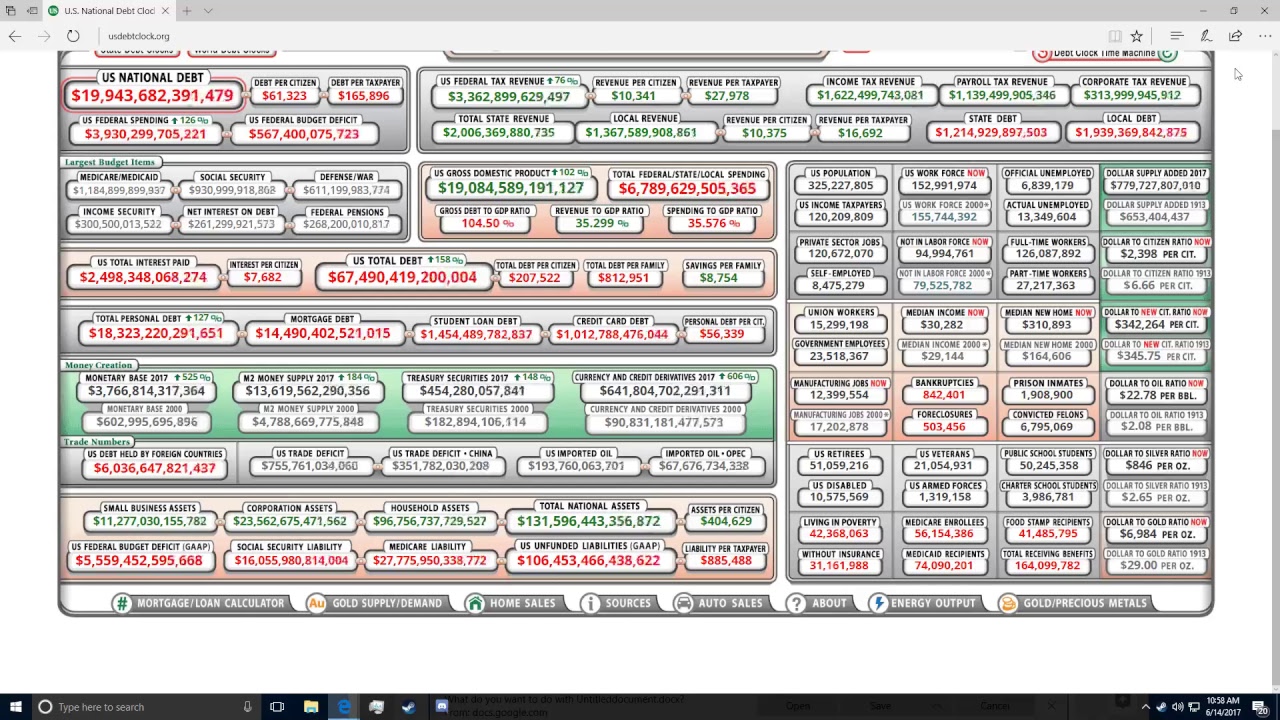Screen dimensions: 1280x720
Task: Click the Corporate Tax Revenue value
Action: [x=1132, y=95]
